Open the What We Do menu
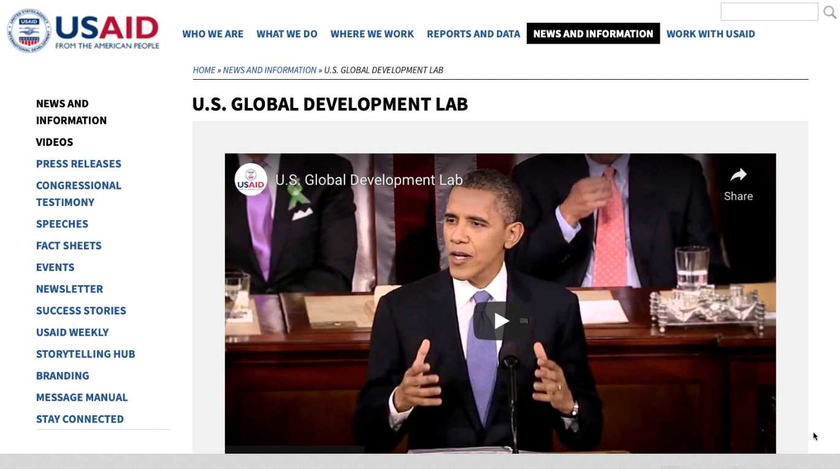 point(286,34)
